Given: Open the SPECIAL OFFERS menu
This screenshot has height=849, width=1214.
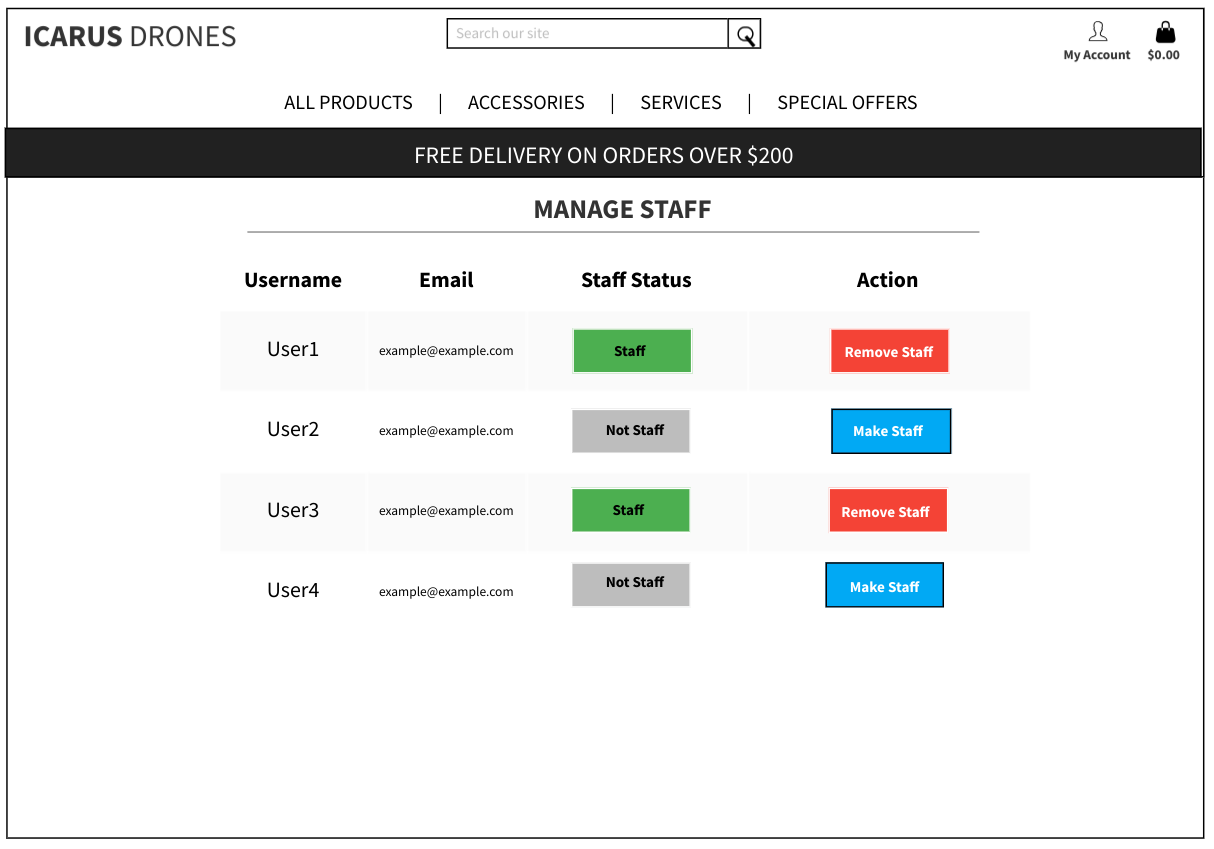Looking at the screenshot, I should (847, 102).
